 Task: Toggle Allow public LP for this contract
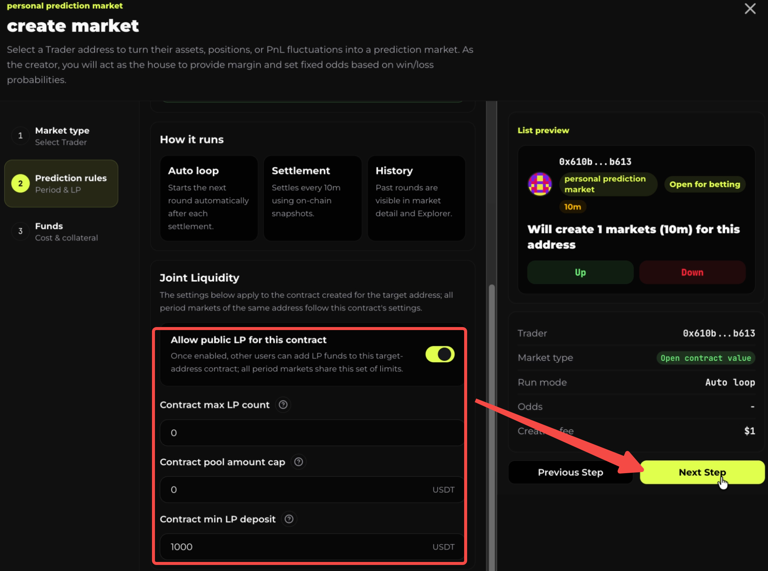coord(440,354)
